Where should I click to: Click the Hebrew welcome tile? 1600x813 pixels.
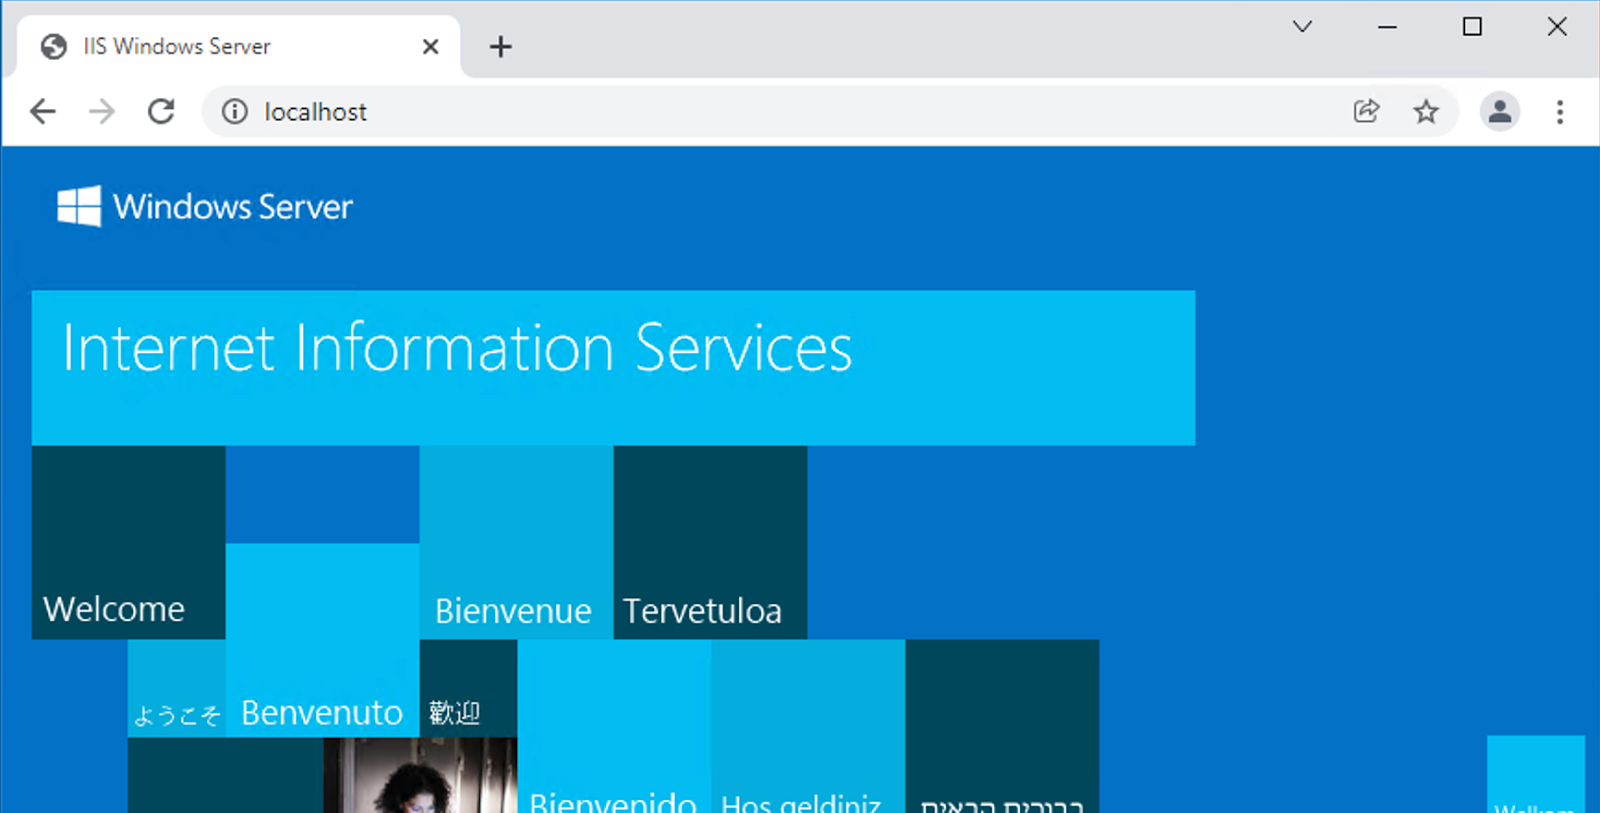(x=1002, y=726)
